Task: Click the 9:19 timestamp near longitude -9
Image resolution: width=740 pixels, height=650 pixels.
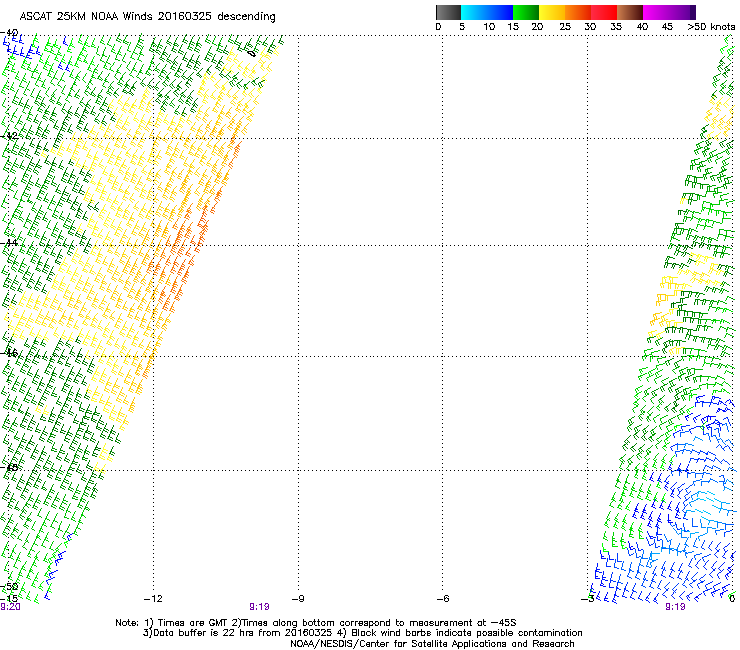Action: coord(259,606)
